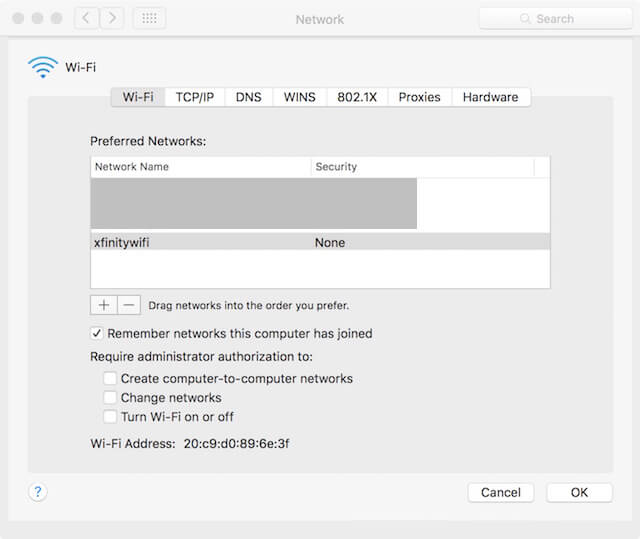Click the Cancel button
640x539 pixels.
click(x=501, y=492)
